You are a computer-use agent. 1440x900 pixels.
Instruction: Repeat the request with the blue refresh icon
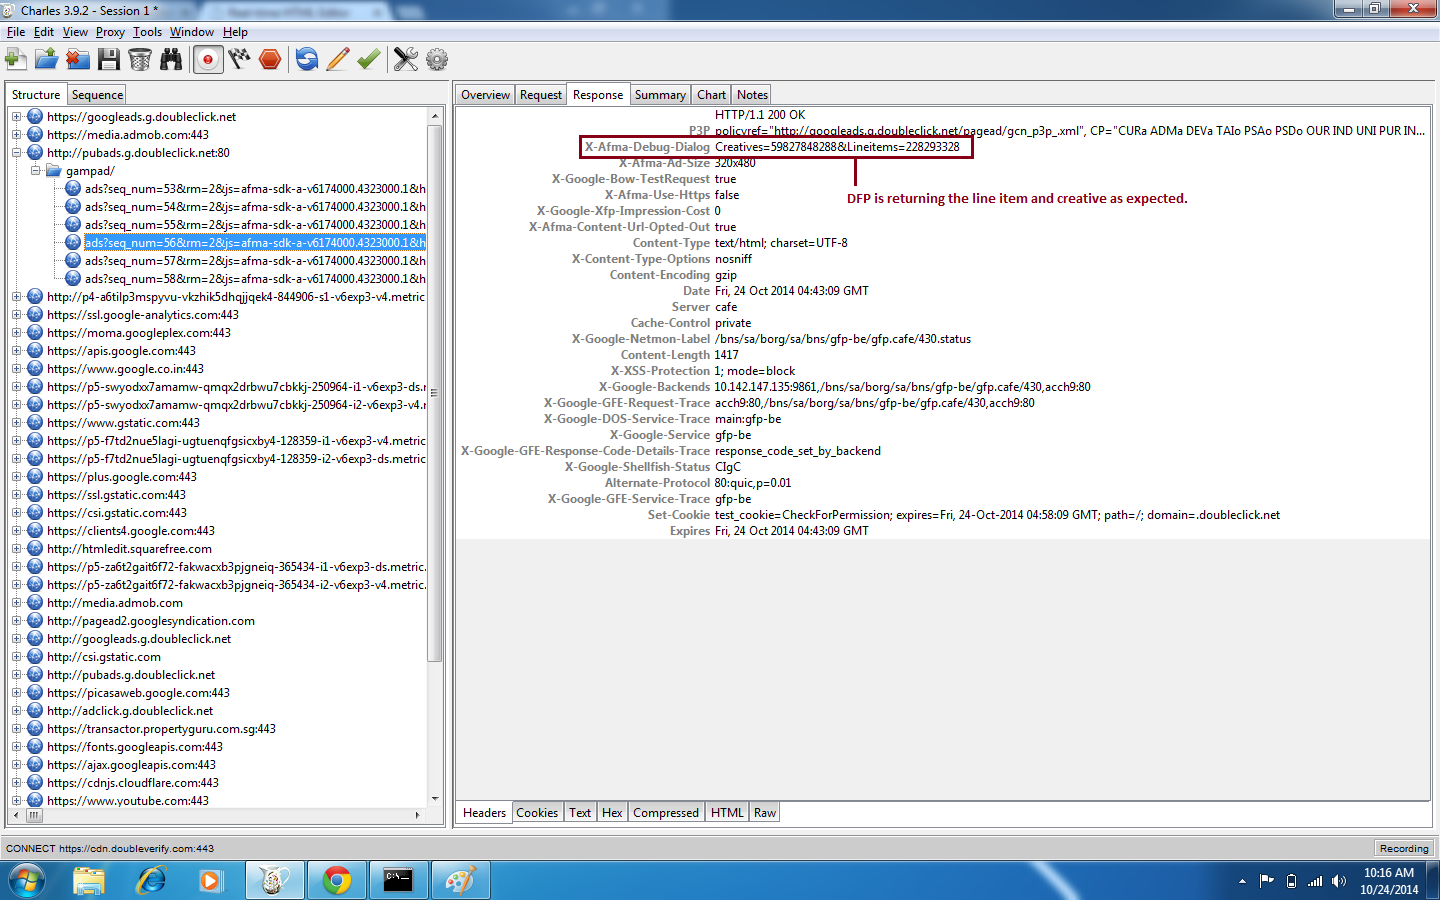point(307,59)
